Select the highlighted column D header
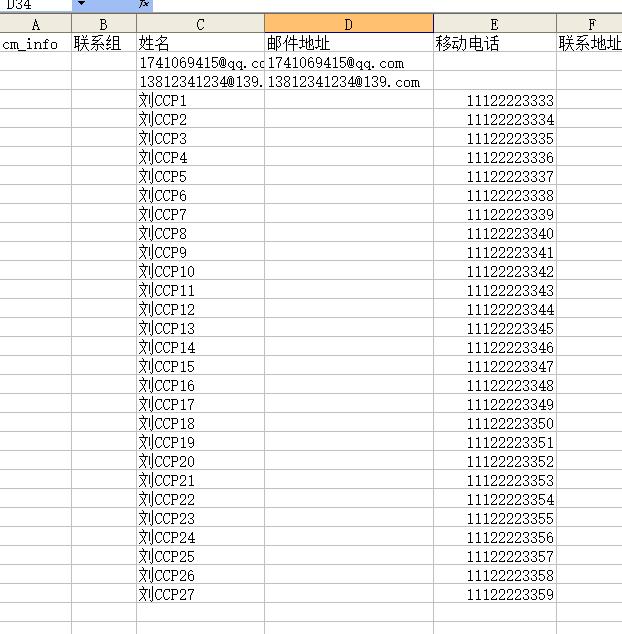622x634 pixels. click(x=348, y=24)
